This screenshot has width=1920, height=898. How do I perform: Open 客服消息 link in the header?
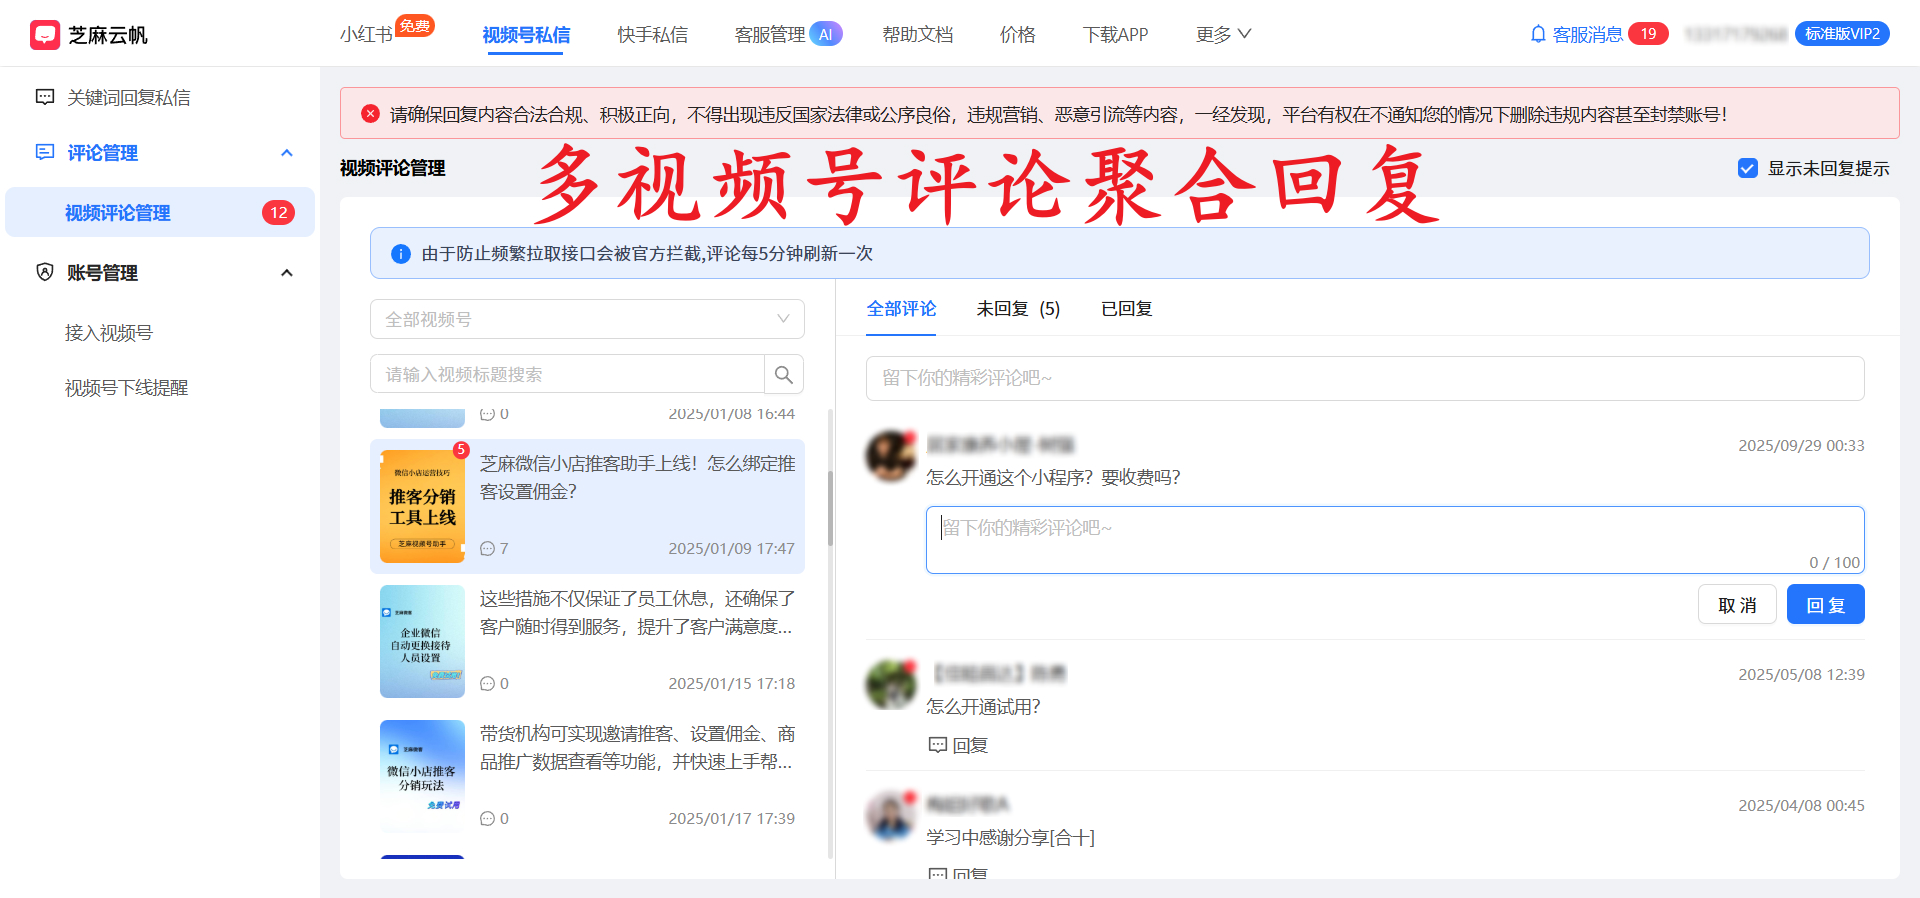1587,35
